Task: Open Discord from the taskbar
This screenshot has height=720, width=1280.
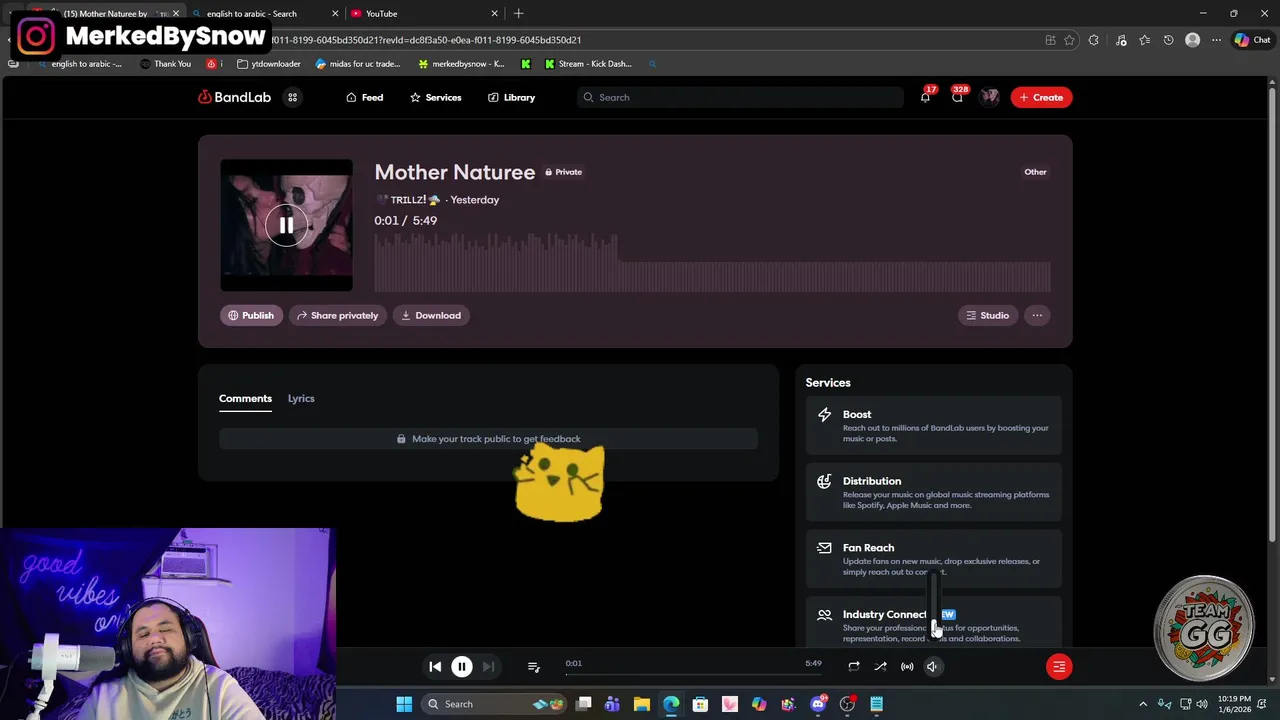Action: (x=818, y=704)
